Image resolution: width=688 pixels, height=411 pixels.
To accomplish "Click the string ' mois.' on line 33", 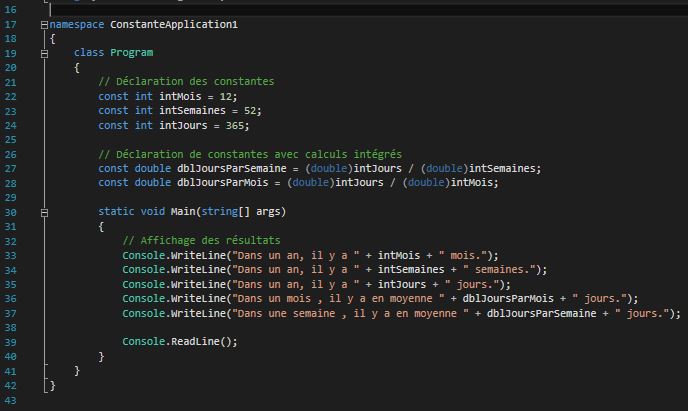I will coord(463,255).
